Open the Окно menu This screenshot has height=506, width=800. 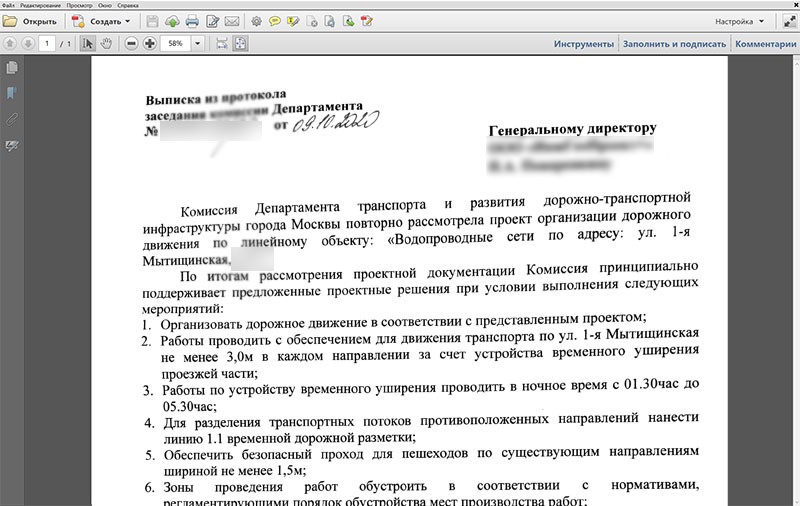105,5
